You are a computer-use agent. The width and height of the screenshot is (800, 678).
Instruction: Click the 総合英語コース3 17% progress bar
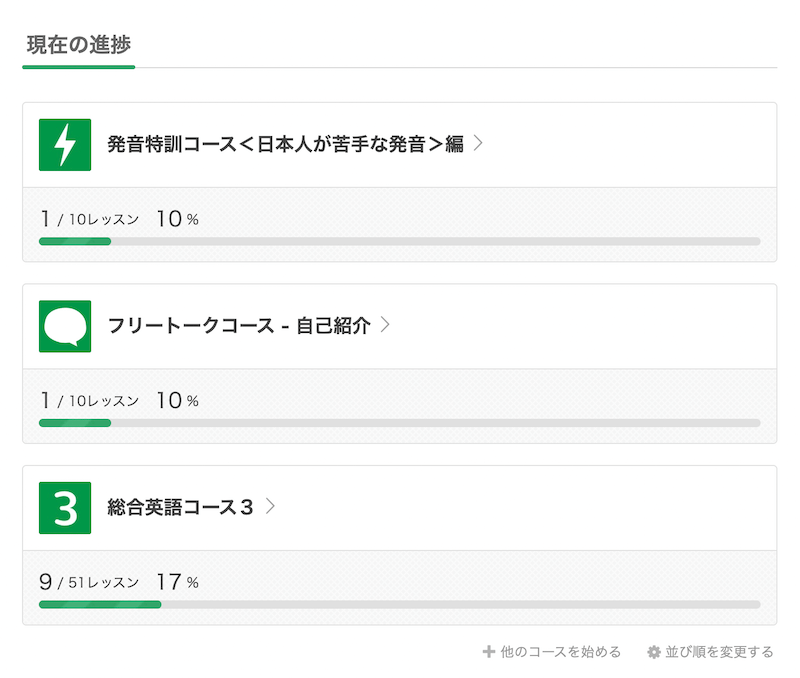[399, 605]
